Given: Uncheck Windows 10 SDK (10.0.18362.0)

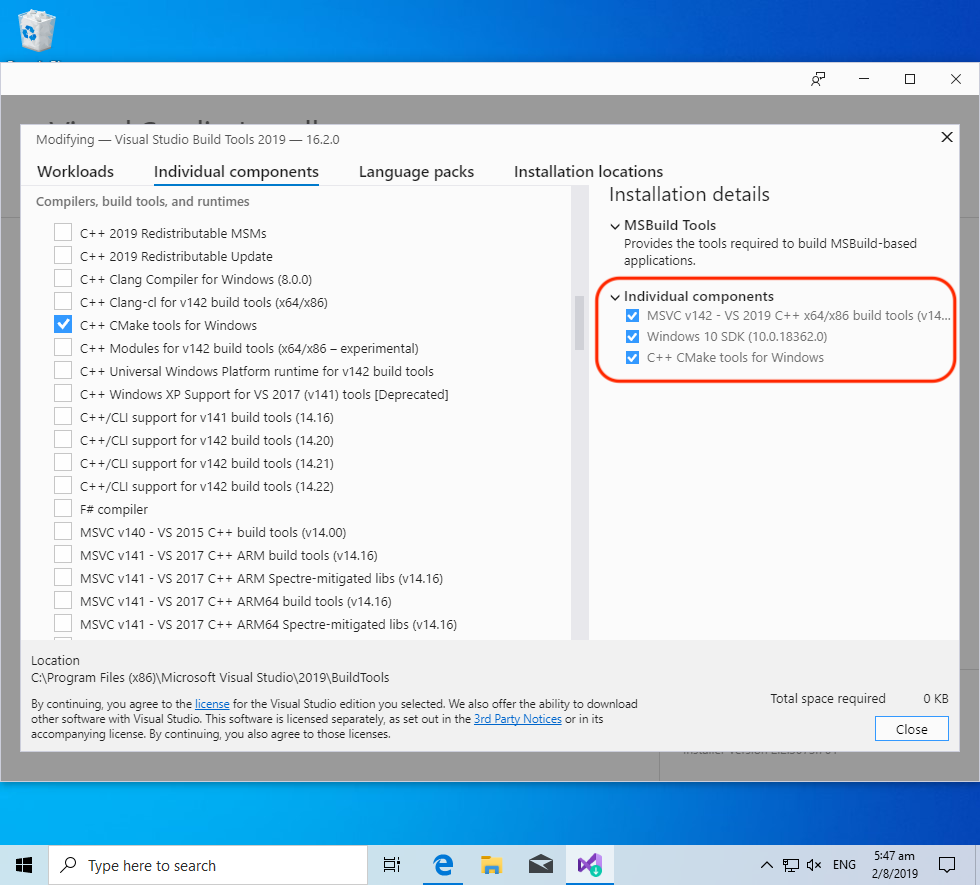Looking at the screenshot, I should 632,337.
